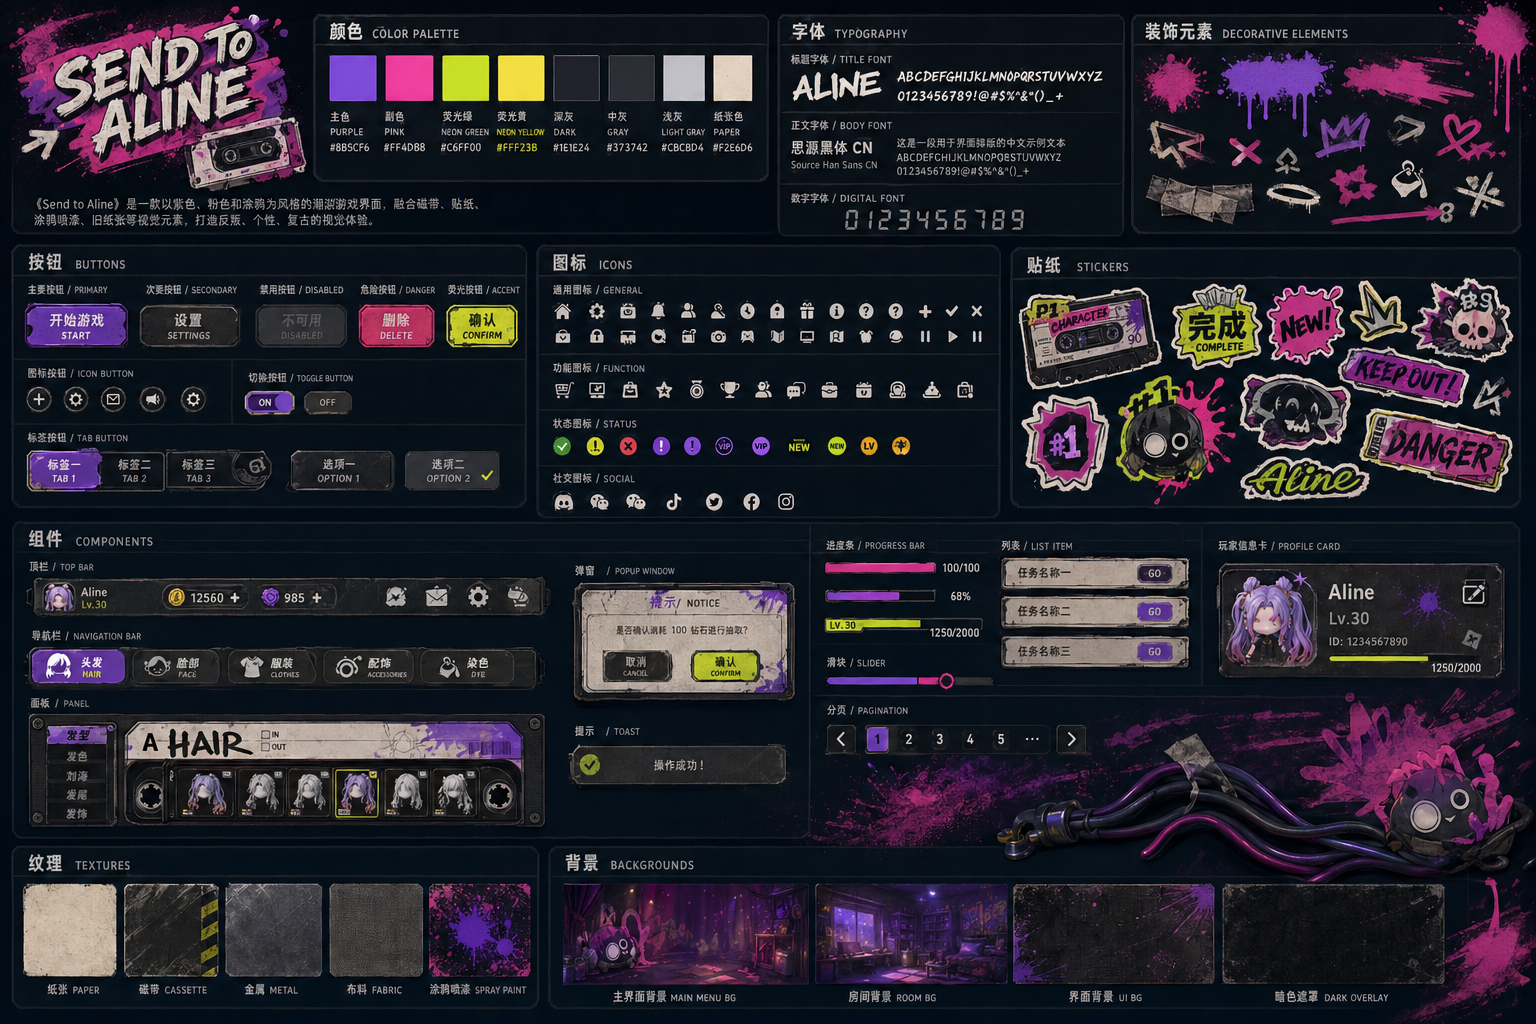Click the gamepad icon in General icons

(x=747, y=337)
